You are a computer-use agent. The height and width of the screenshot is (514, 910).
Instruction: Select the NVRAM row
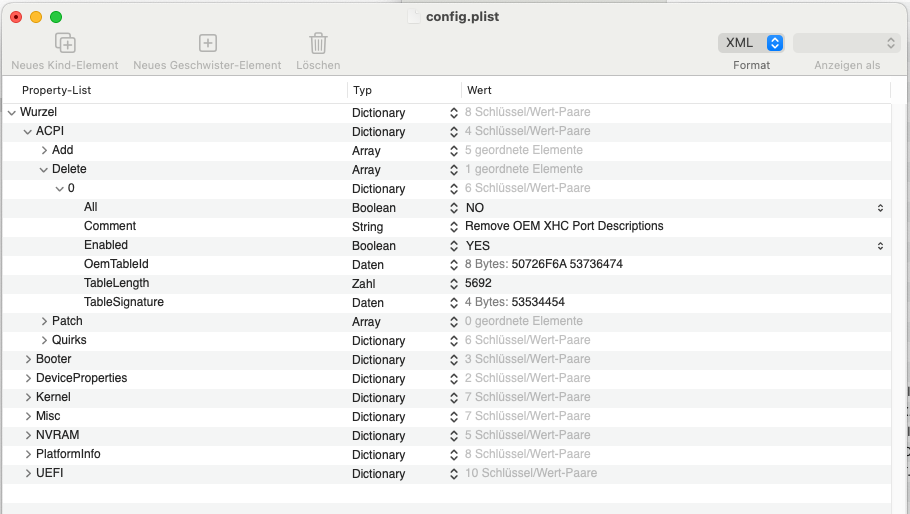point(58,436)
